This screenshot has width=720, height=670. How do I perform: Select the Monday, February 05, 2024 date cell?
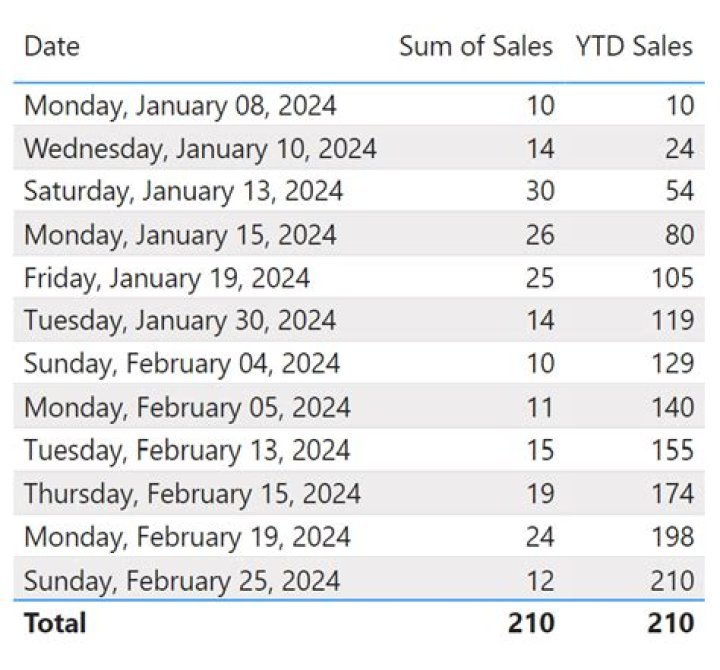(187, 407)
